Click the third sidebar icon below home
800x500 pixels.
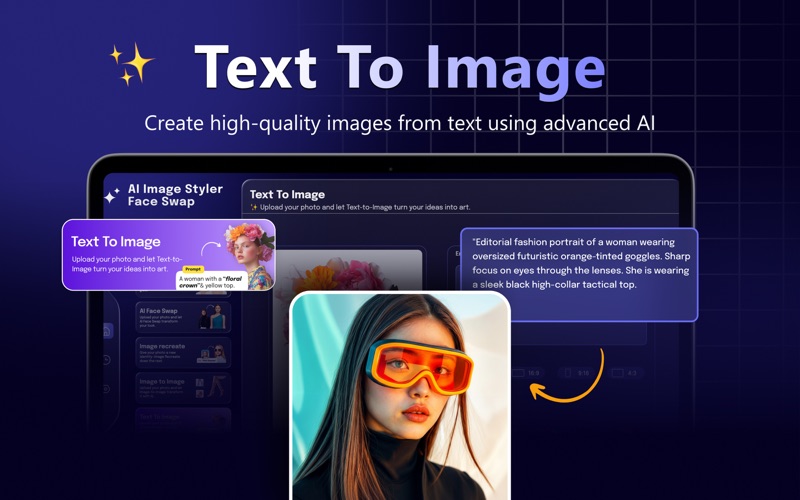[106, 389]
